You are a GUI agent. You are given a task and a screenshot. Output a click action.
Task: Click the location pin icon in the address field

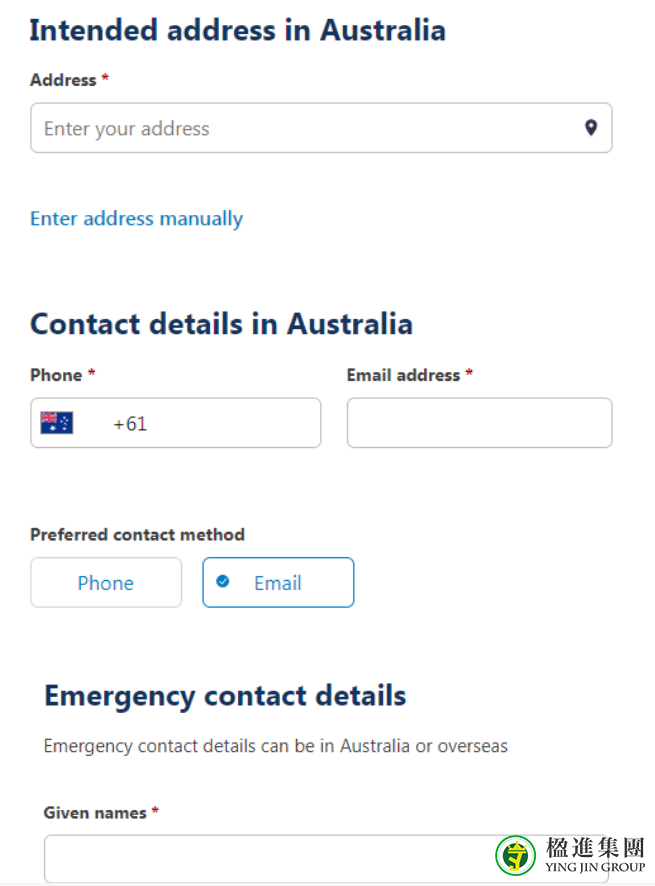click(x=591, y=128)
